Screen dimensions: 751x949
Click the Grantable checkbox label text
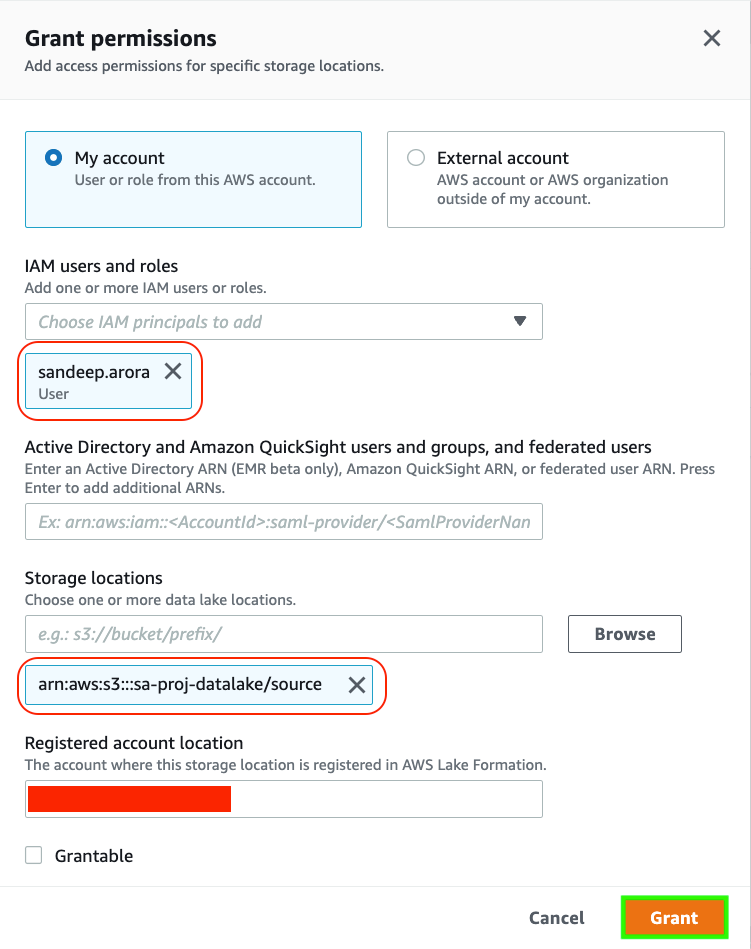[x=94, y=856]
